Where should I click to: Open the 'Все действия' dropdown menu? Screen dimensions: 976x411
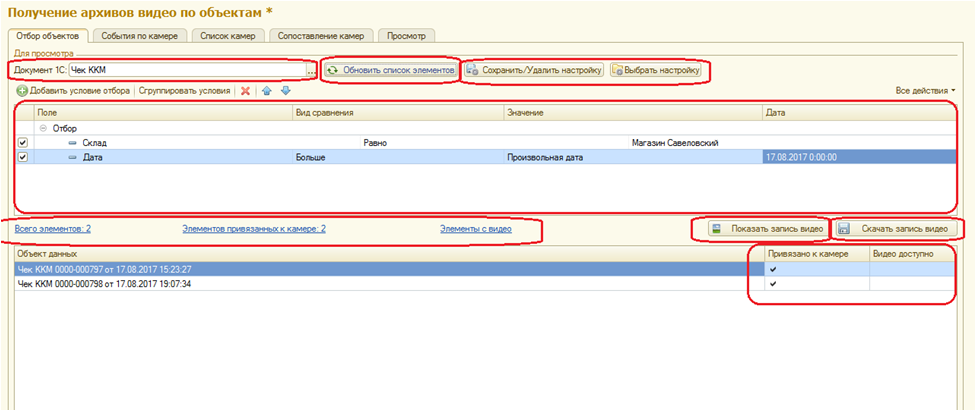(x=925, y=91)
